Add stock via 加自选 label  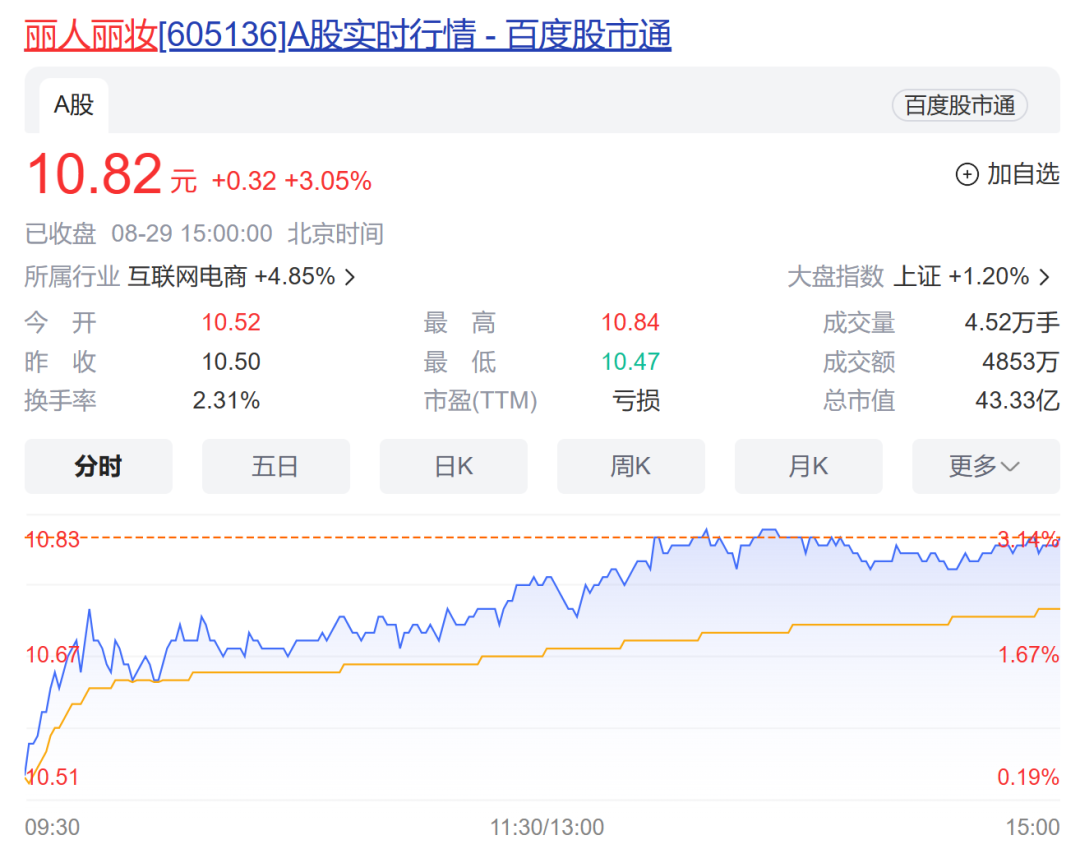pos(1023,174)
